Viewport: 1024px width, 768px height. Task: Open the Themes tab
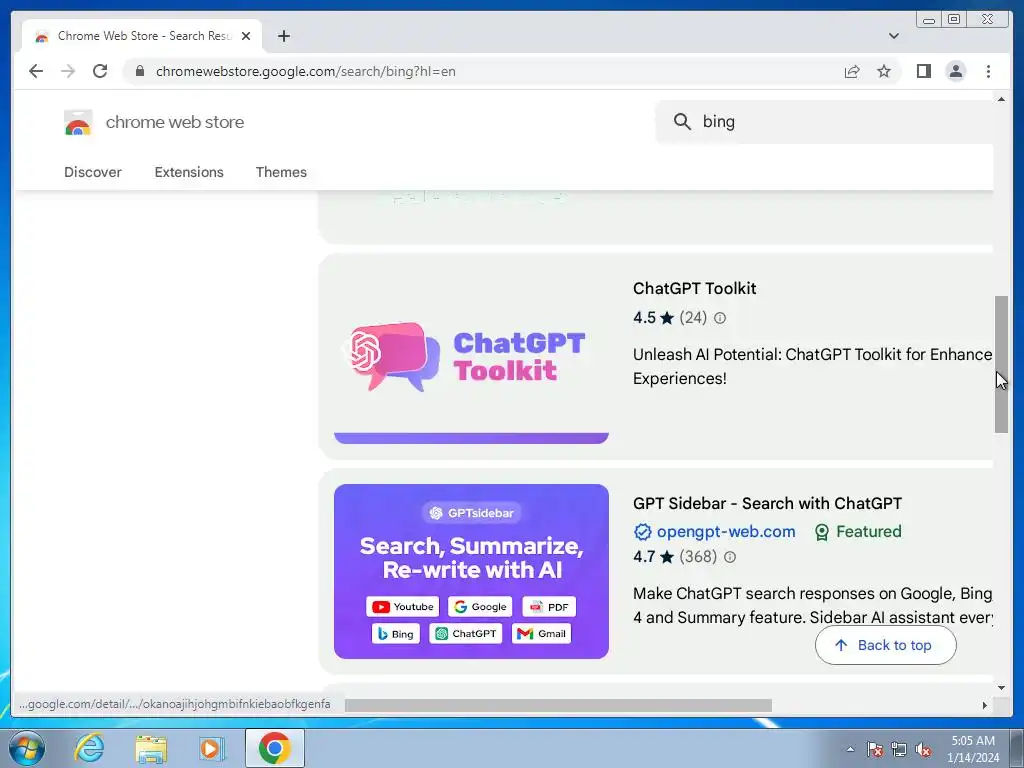[281, 172]
